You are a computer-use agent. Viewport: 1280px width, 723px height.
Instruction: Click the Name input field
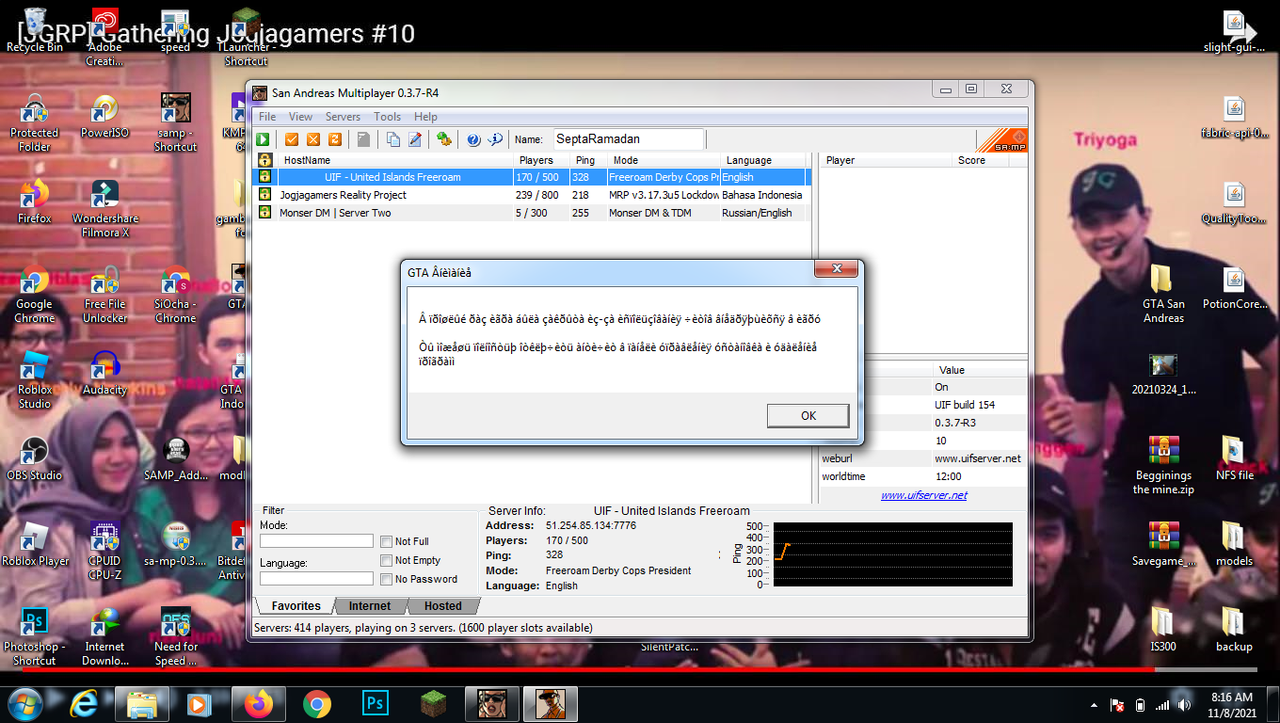628,139
